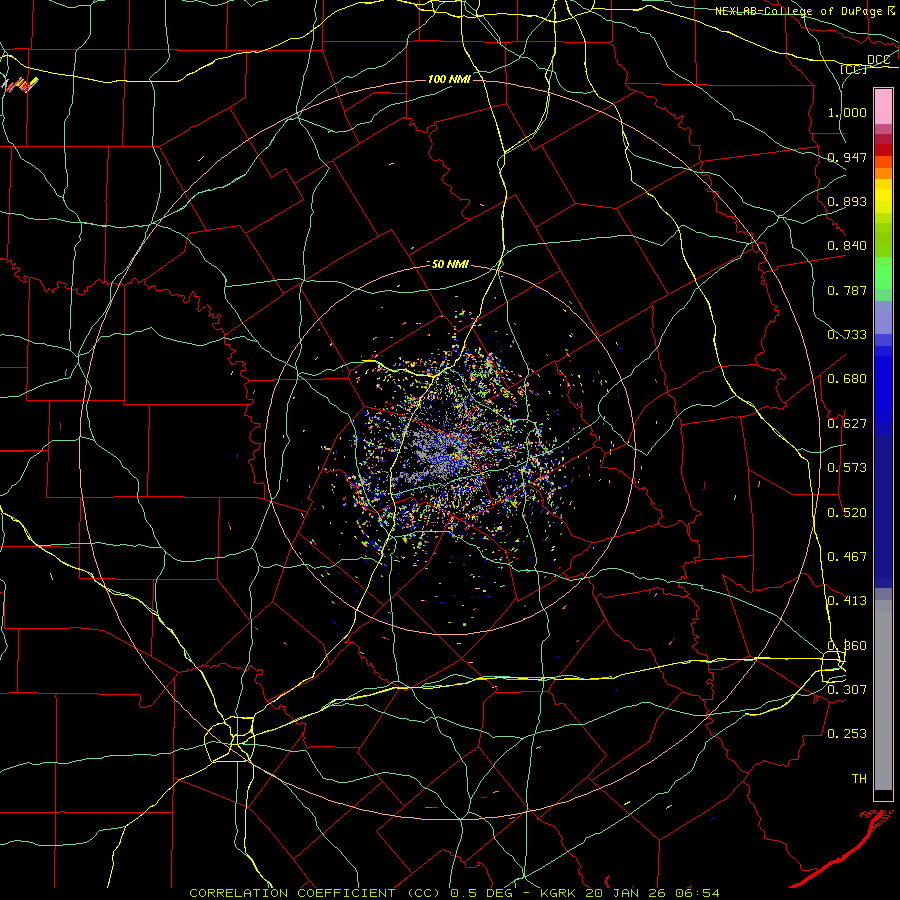Viewport: 900px width, 900px height.
Task: Select the 0.520 scale value
Action: [x=847, y=513]
